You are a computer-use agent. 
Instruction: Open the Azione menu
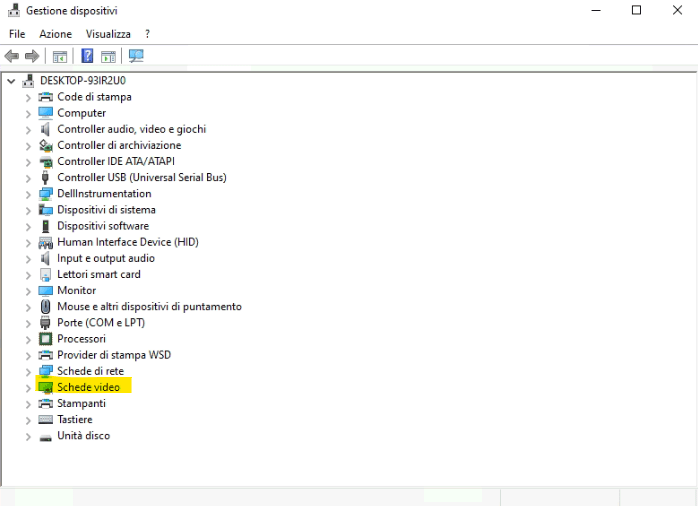(x=55, y=34)
